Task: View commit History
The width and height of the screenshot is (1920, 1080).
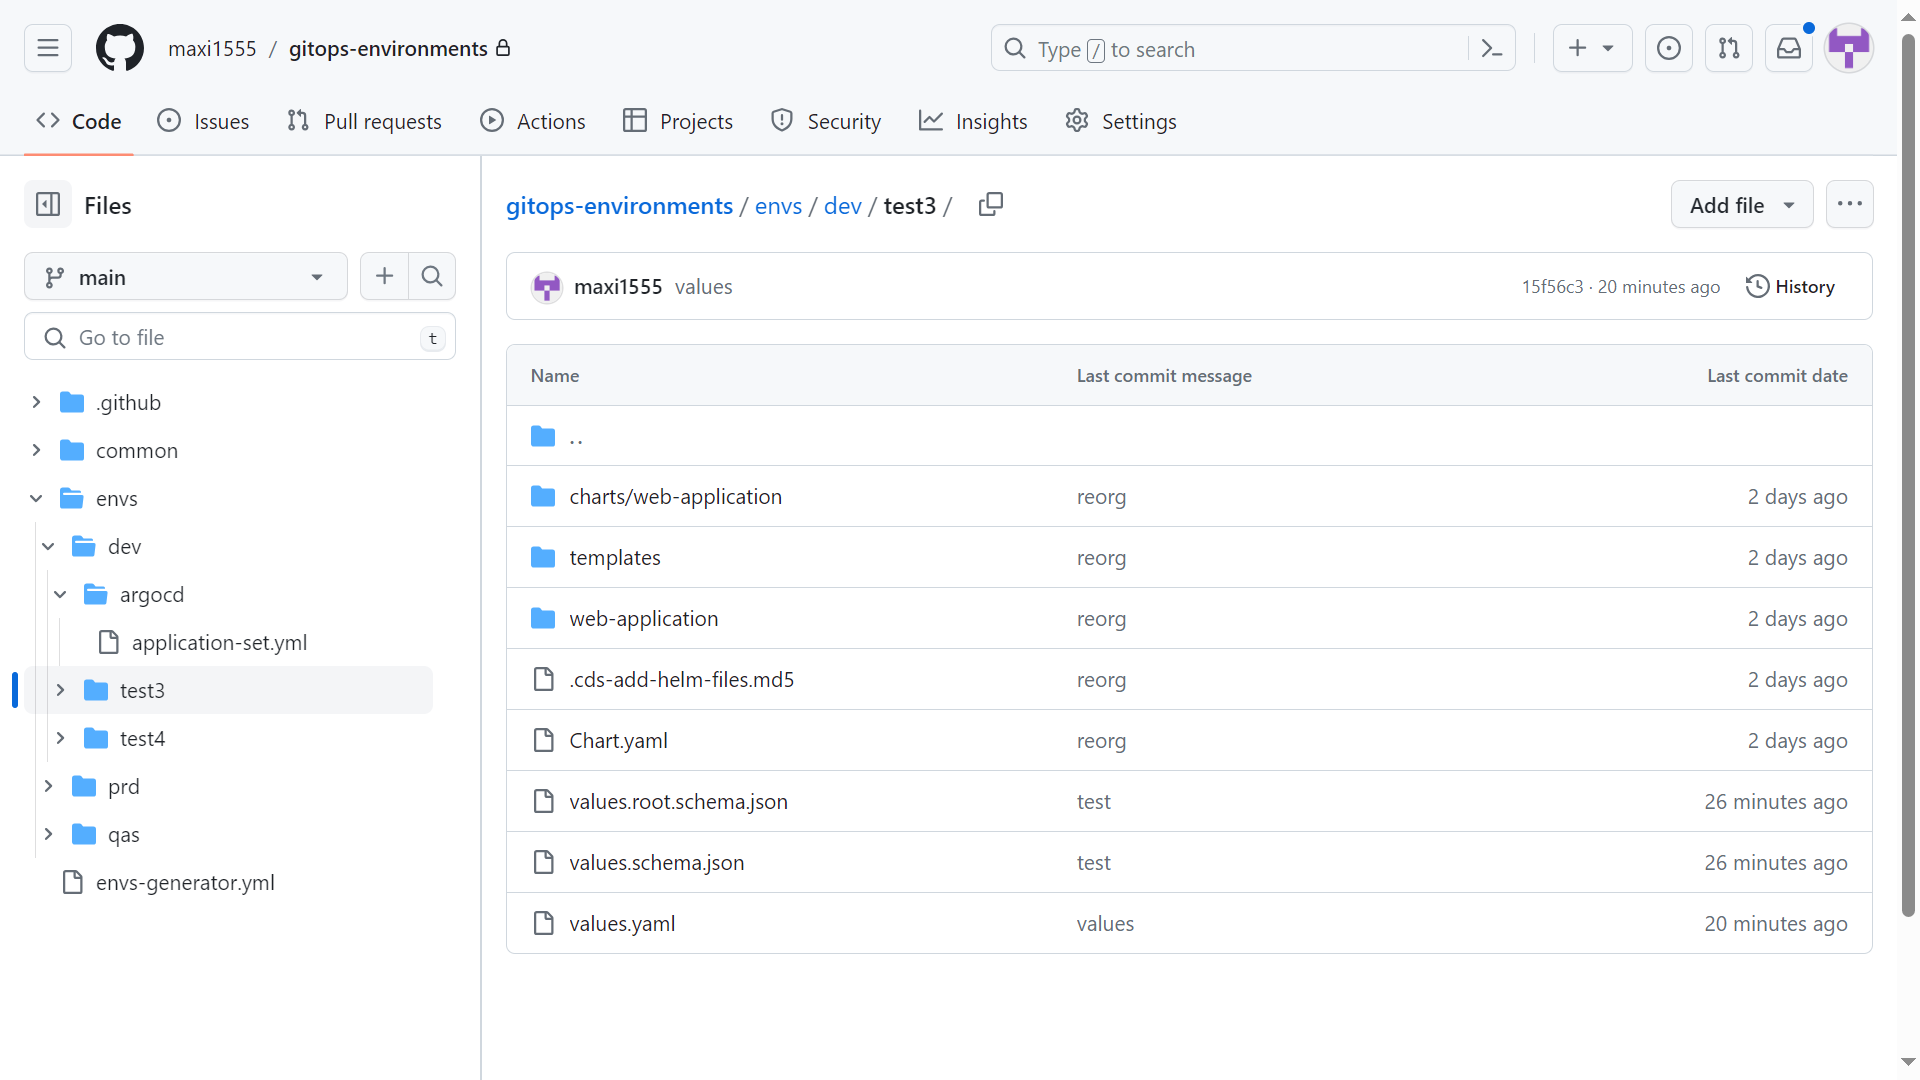Action: coord(1790,287)
